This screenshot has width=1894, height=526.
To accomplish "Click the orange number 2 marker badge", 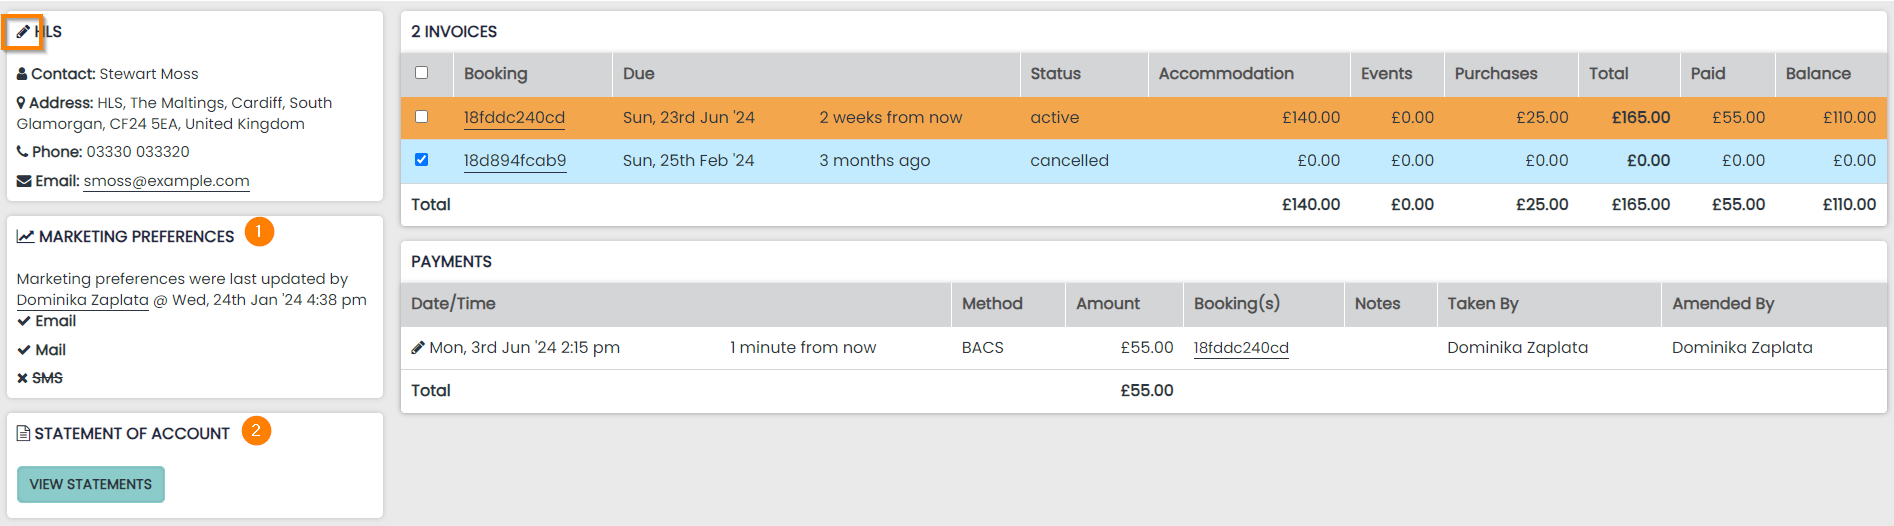I will (256, 431).
